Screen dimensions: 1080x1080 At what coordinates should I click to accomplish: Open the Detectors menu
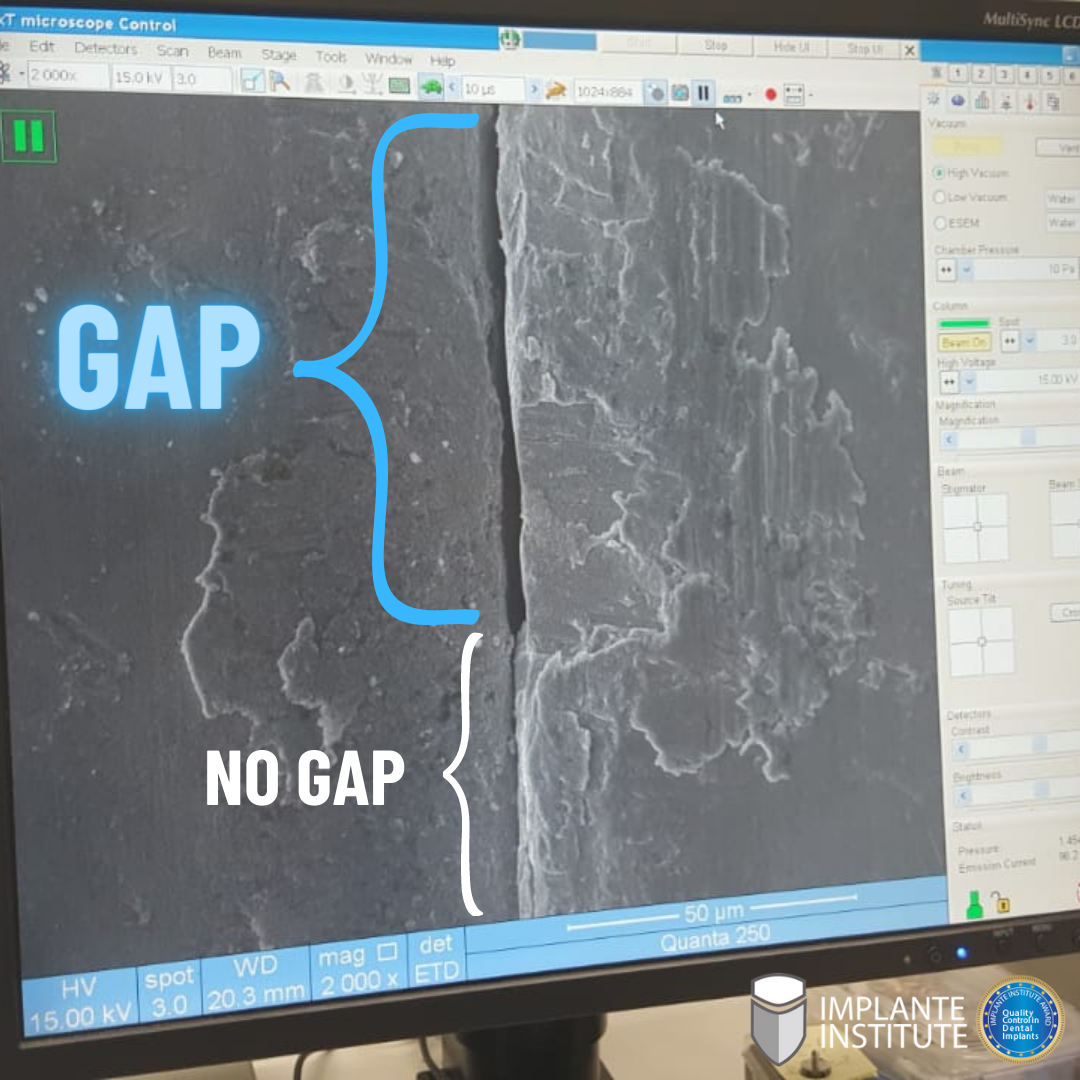pyautogui.click(x=105, y=48)
